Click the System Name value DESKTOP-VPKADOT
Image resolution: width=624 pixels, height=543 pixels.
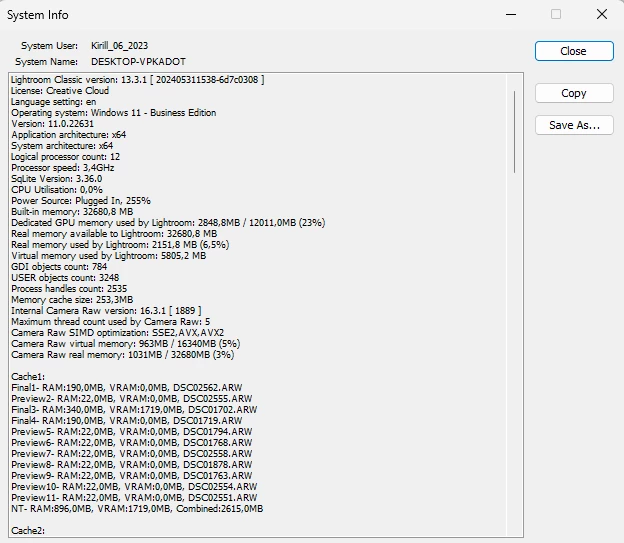pyautogui.click(x=138, y=62)
